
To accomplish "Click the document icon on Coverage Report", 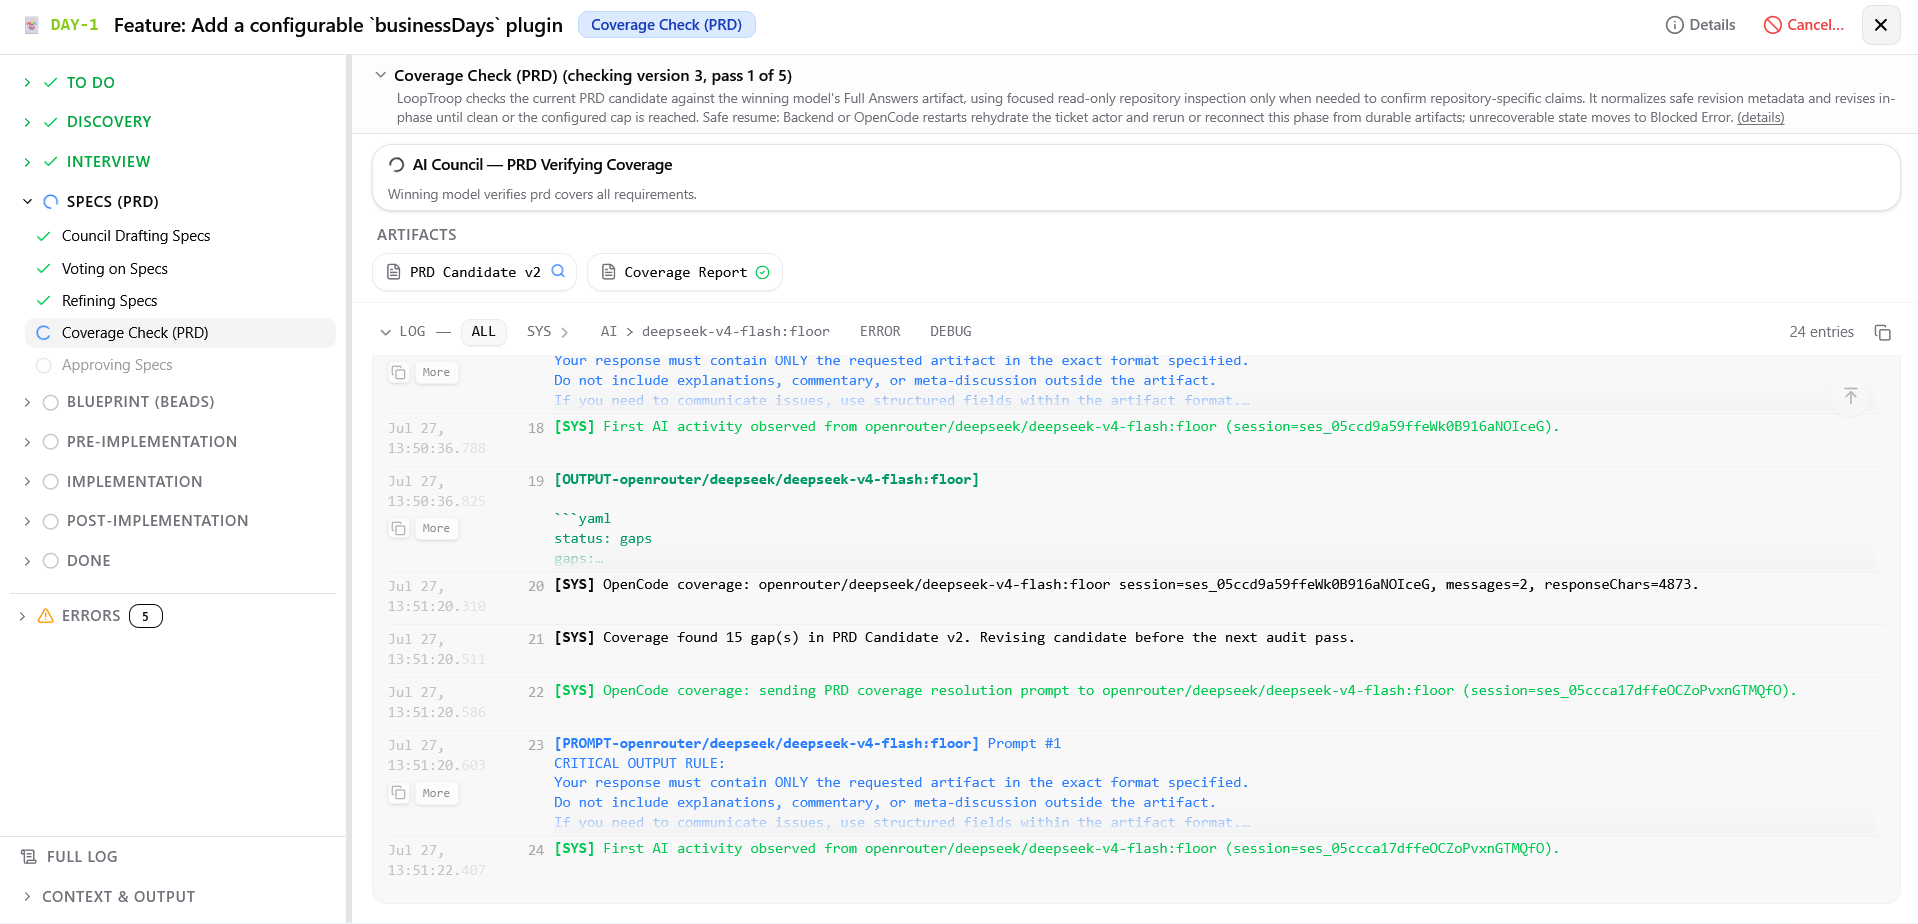I will tap(608, 272).
